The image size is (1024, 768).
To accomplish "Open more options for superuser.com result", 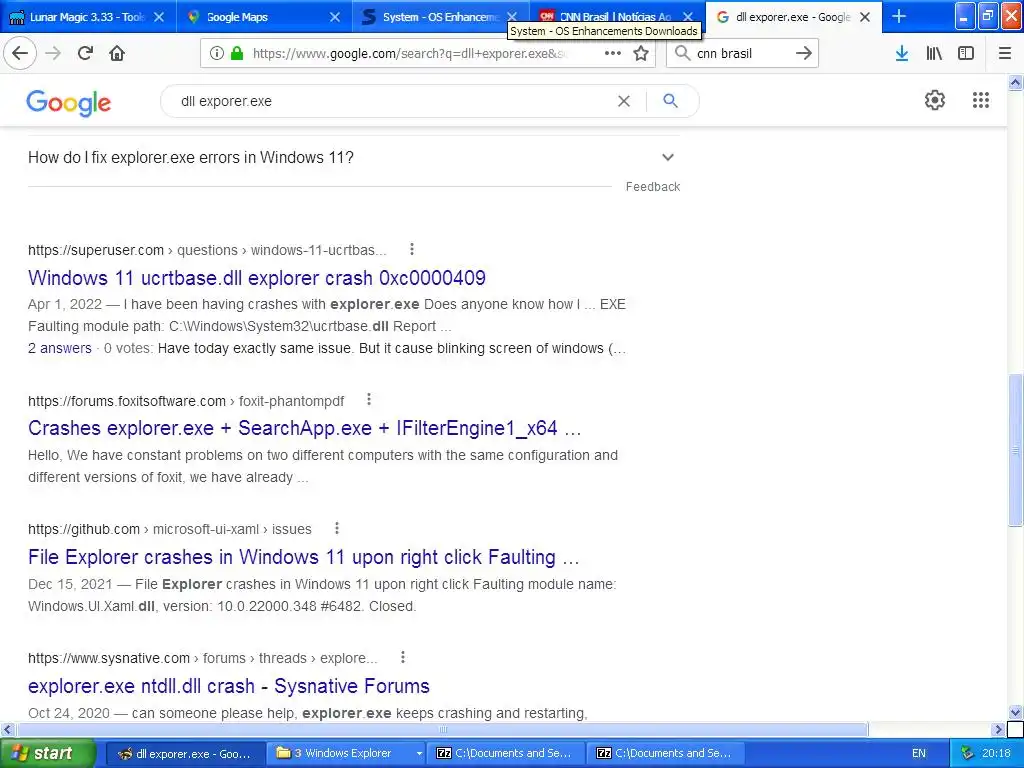I will [411, 249].
